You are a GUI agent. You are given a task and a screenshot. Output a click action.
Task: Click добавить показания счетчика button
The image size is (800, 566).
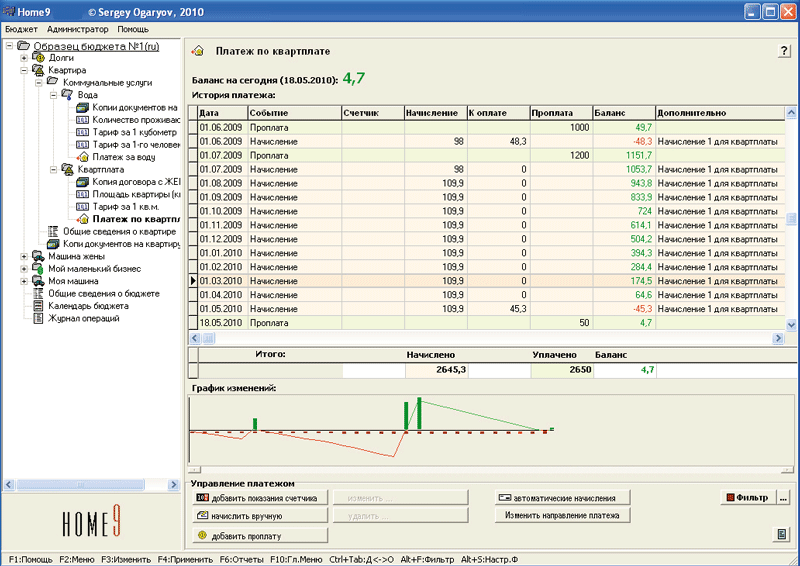[x=260, y=497]
